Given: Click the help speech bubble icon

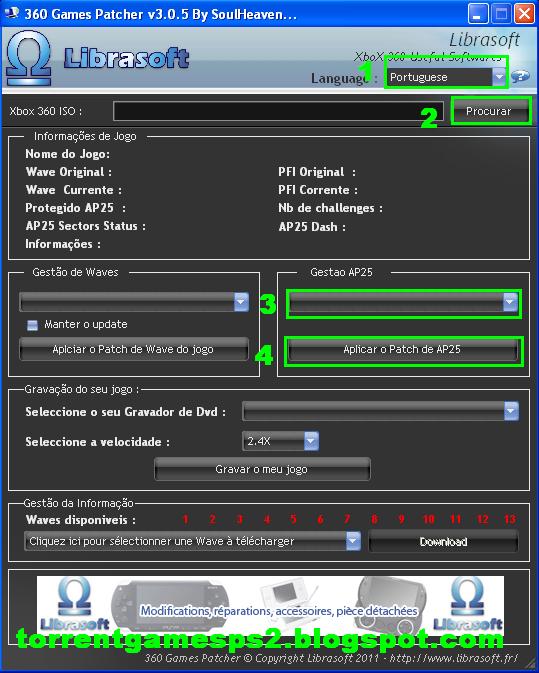Looking at the screenshot, I should (521, 77).
